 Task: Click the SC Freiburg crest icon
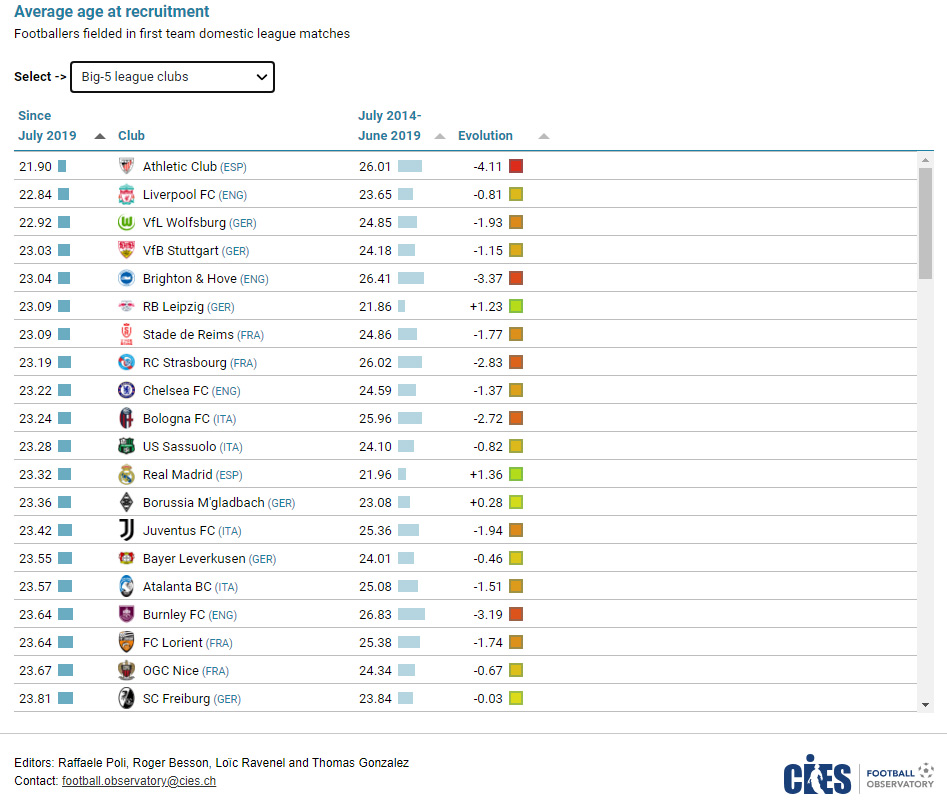pos(126,699)
